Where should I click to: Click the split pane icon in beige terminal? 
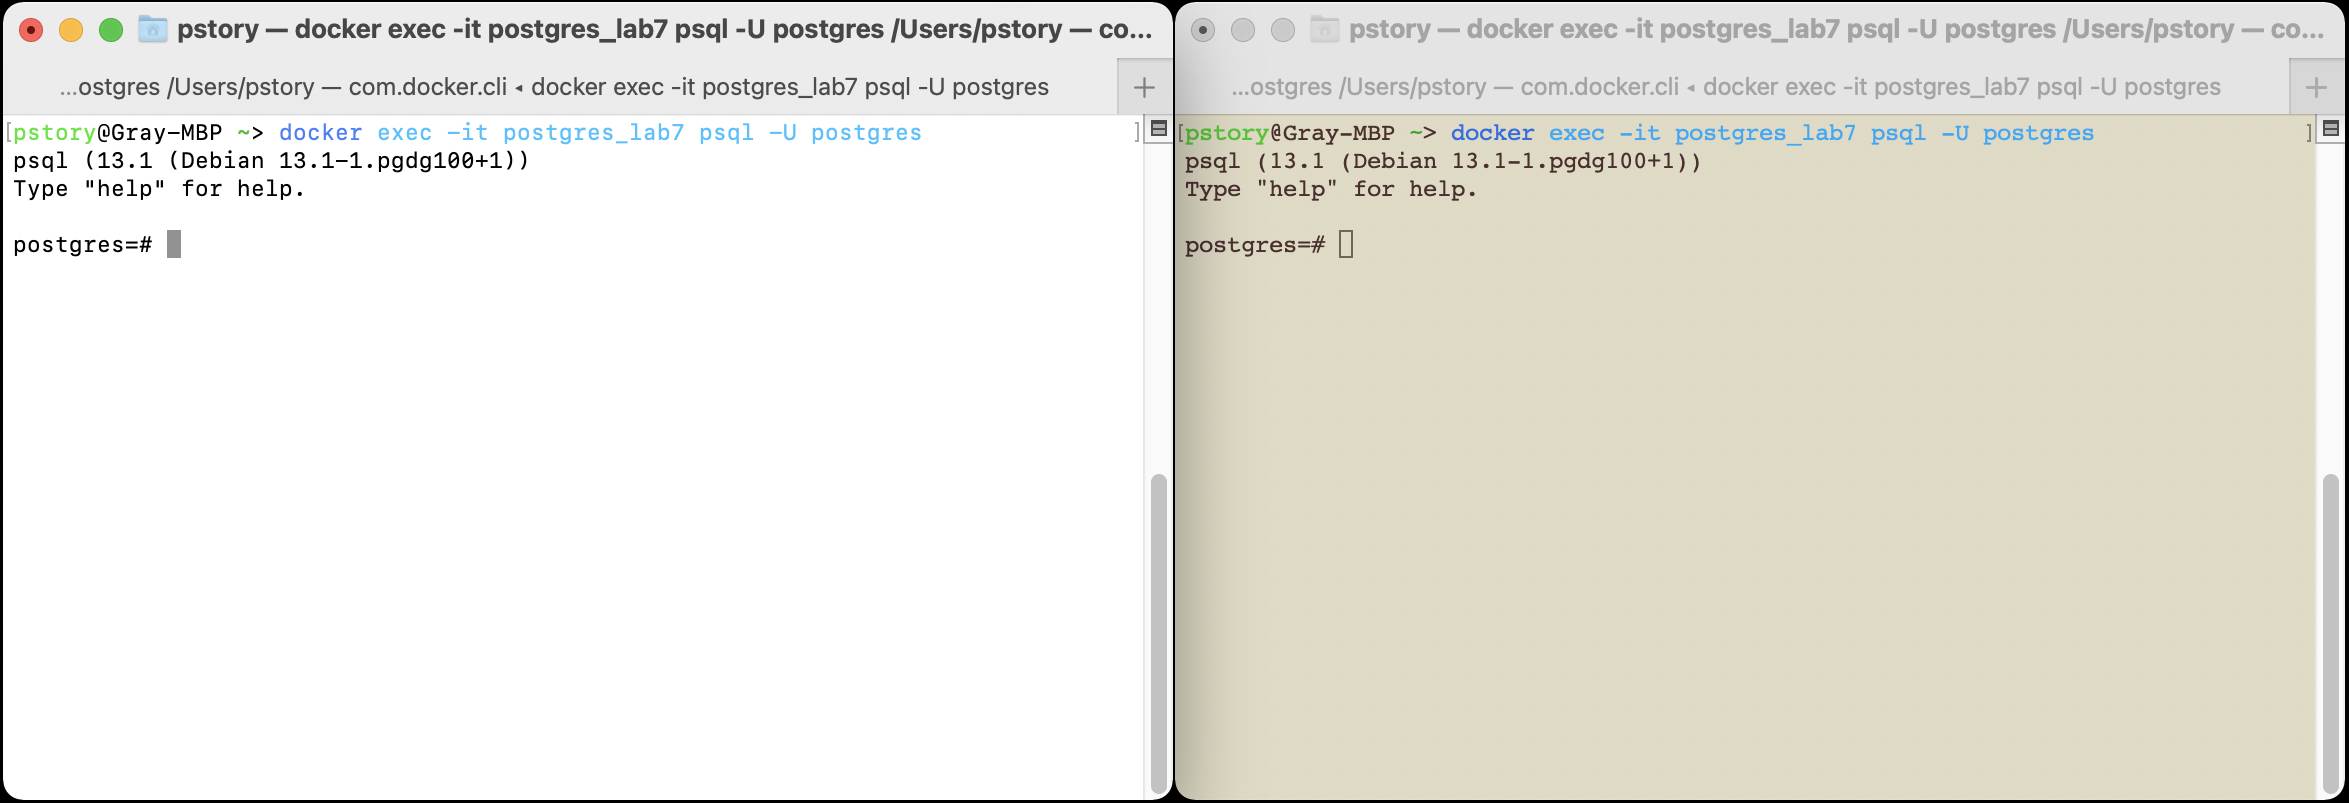(x=2331, y=129)
